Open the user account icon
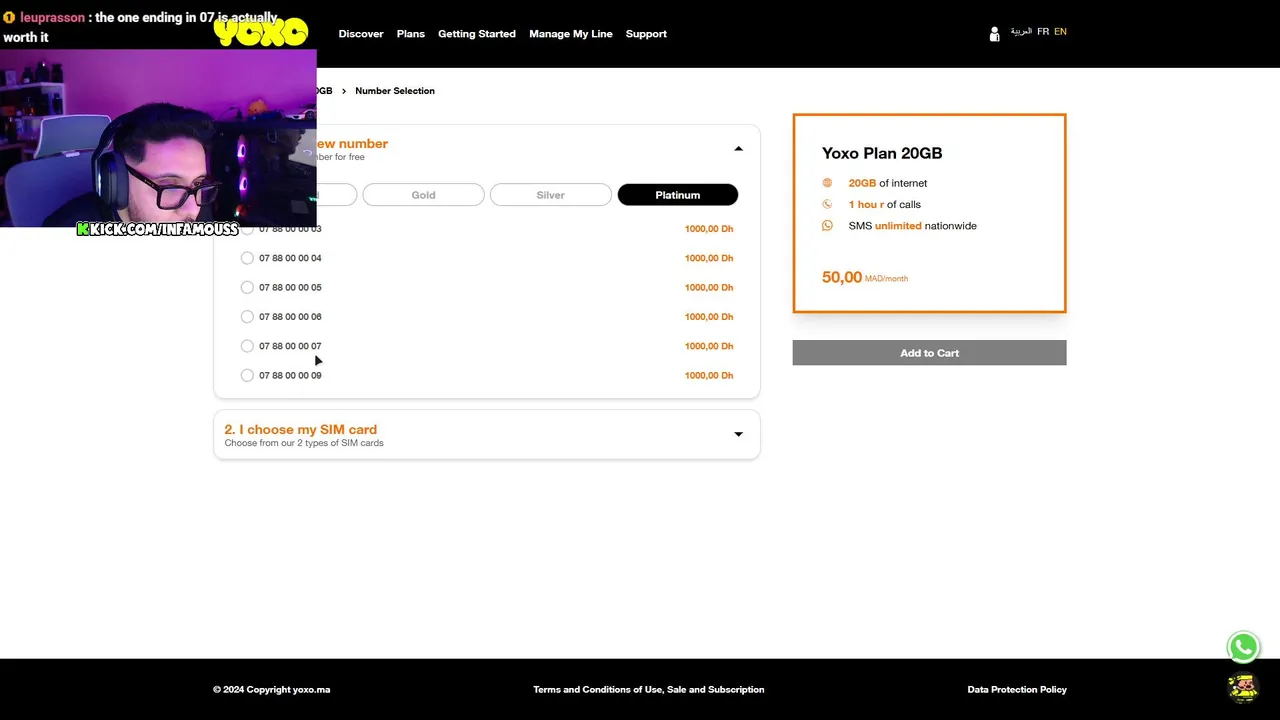Screen dimensions: 1280x720 [x=994, y=34]
